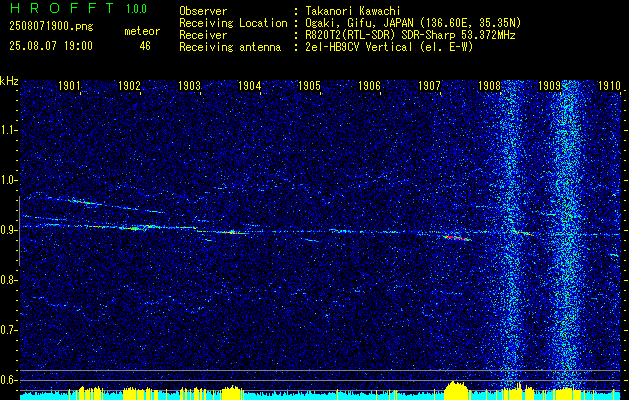Click the meteor label
This screenshot has height=400, width=629.
click(142, 31)
